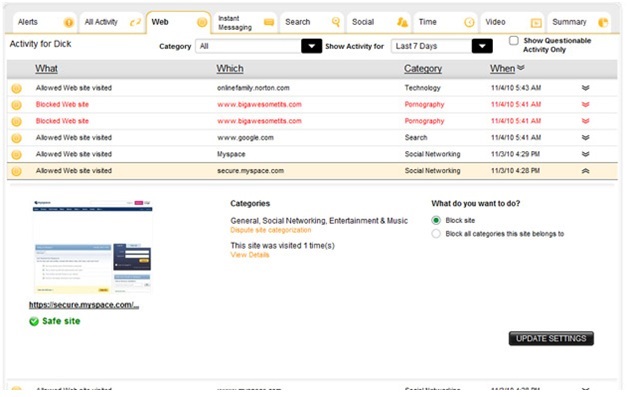Click the Instant Messaging chat icon
This screenshot has width=628, height=397.
tap(269, 22)
